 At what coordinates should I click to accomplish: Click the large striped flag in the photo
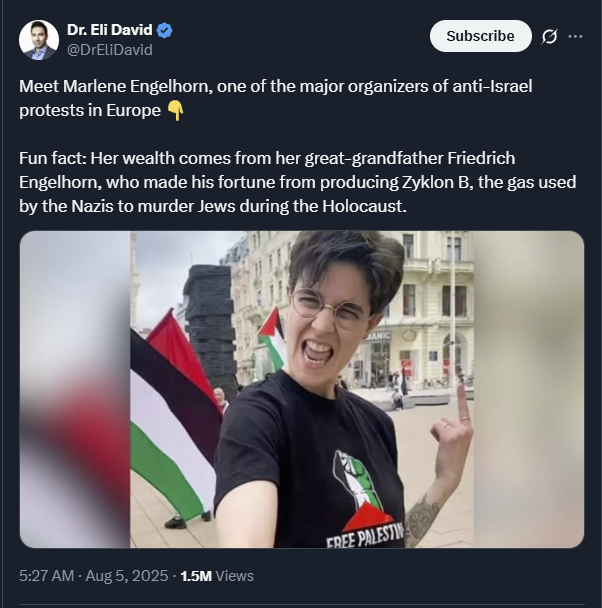tap(172, 425)
